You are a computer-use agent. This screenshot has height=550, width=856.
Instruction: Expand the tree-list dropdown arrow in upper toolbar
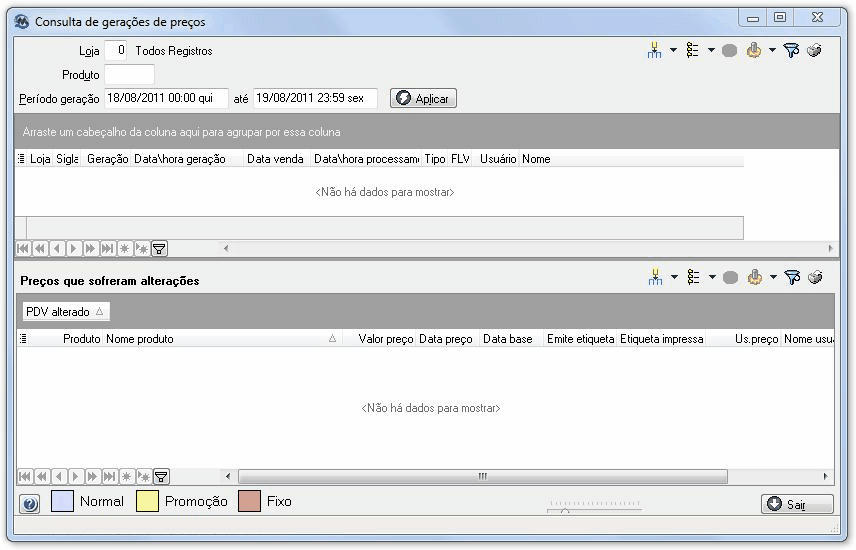711,50
